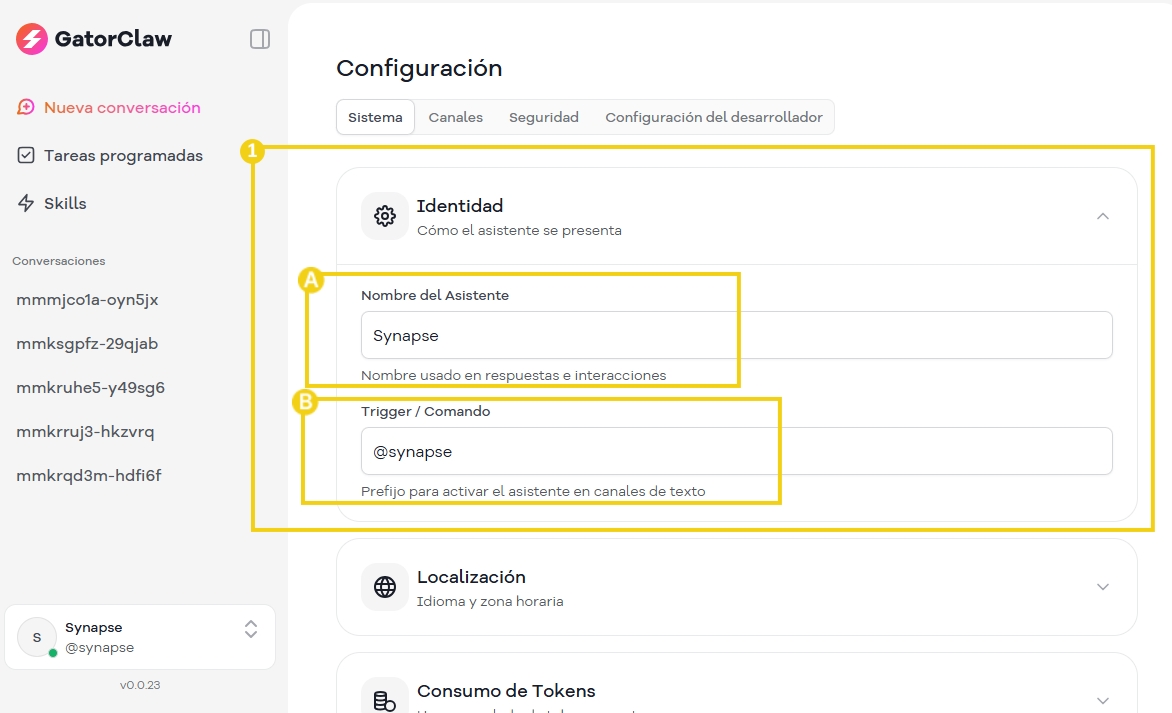Image resolution: width=1172 pixels, height=713 pixels.
Task: Click the Tareas programadas checklist icon
Action: (x=25, y=155)
